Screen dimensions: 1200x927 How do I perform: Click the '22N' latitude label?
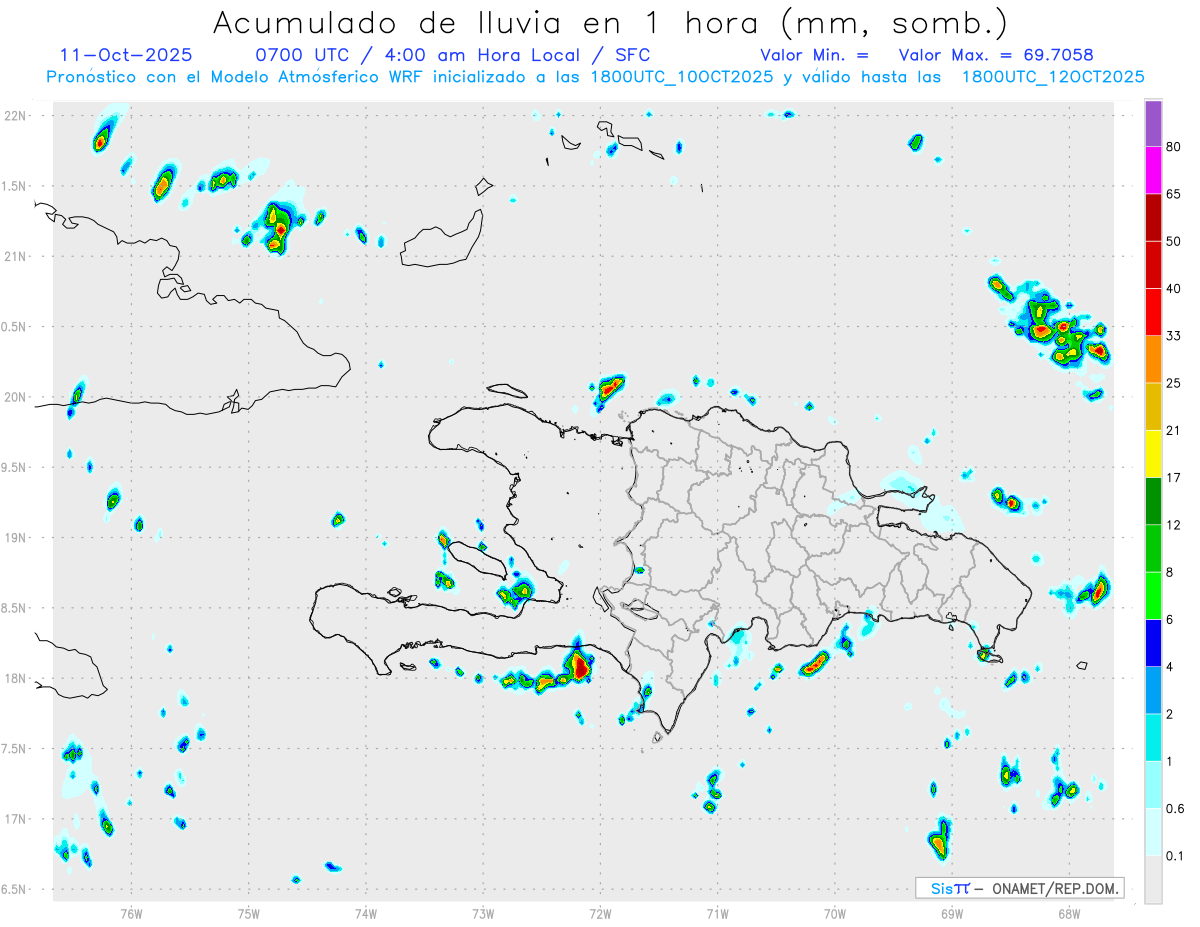pos(15,116)
